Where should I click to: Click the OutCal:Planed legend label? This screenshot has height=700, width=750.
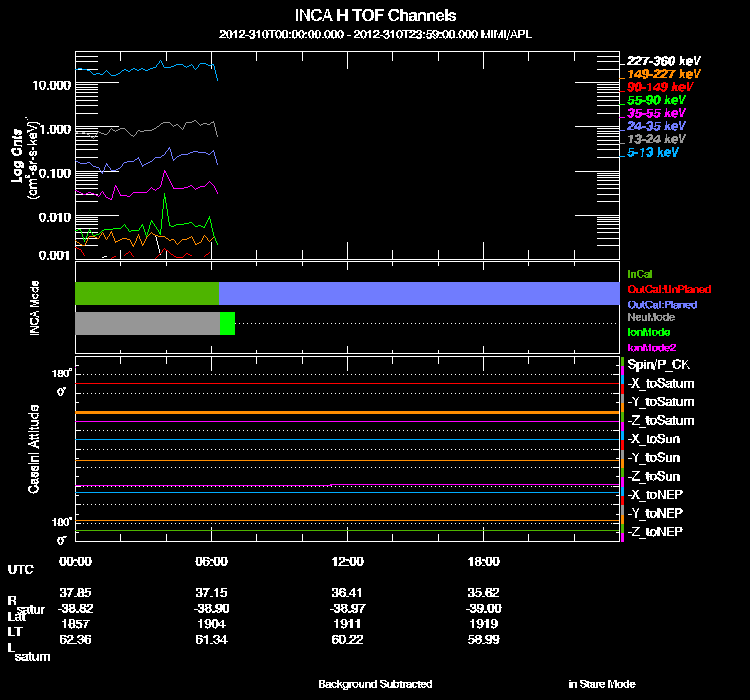pos(661,304)
